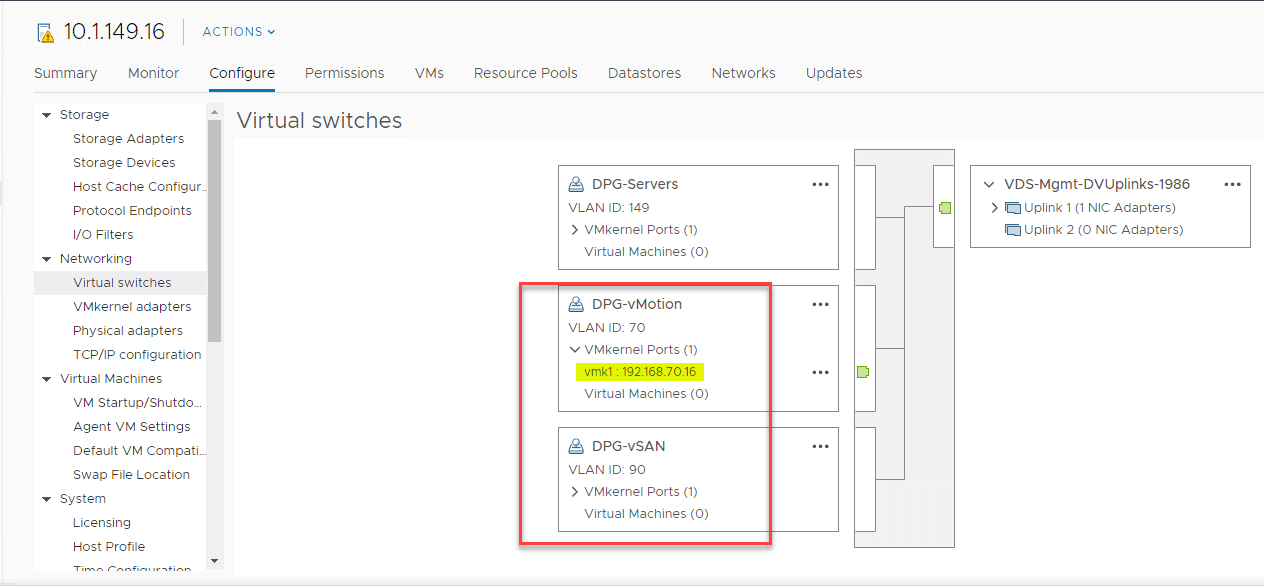The height and width of the screenshot is (586, 1264).
Task: Collapse the Virtual Machines sidebar section
Action: (x=46, y=378)
